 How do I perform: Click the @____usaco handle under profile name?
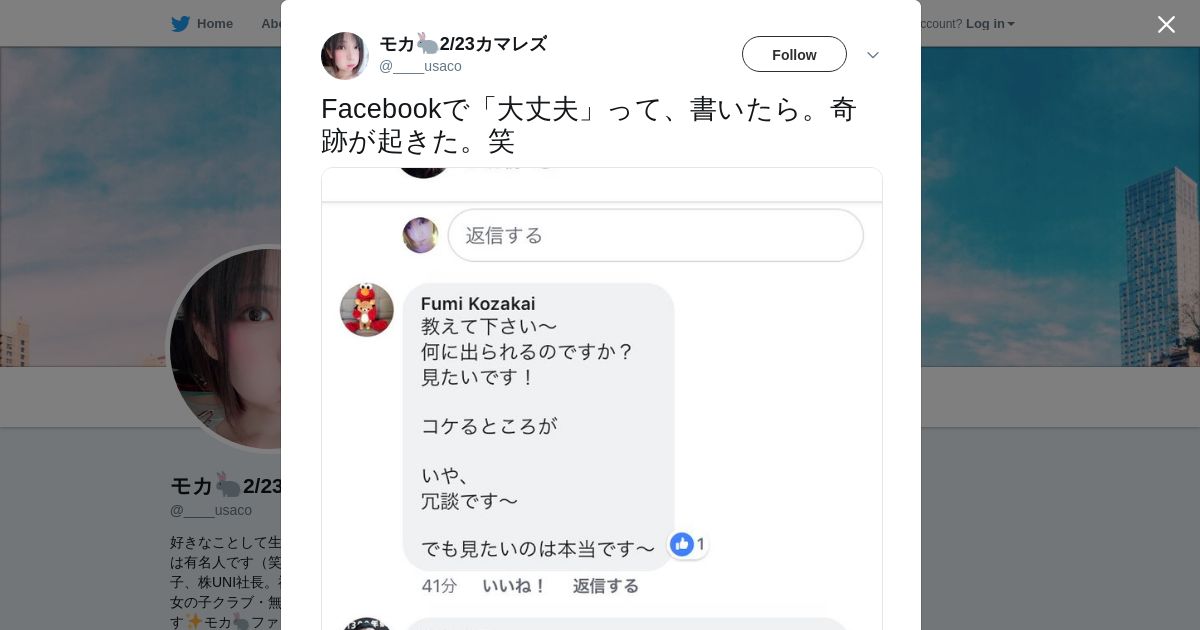coord(211,511)
